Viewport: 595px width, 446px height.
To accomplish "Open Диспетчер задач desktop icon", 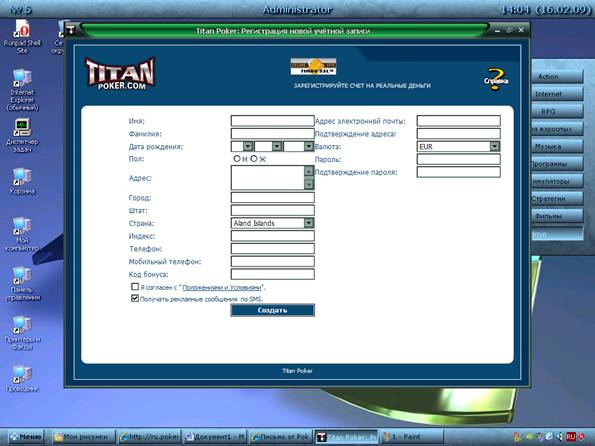I will click(x=22, y=136).
